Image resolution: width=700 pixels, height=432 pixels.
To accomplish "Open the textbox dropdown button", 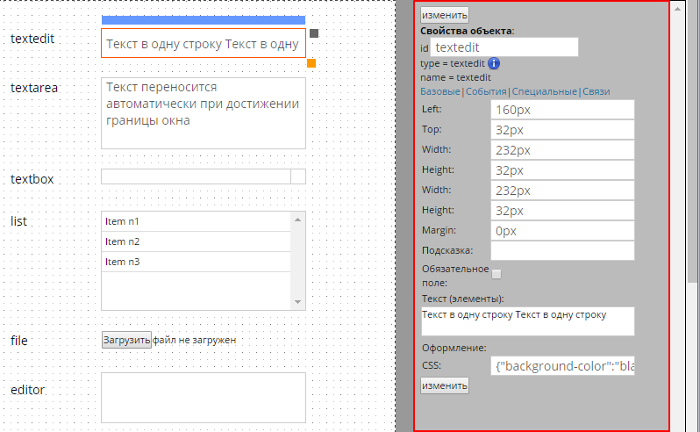I will (297, 177).
